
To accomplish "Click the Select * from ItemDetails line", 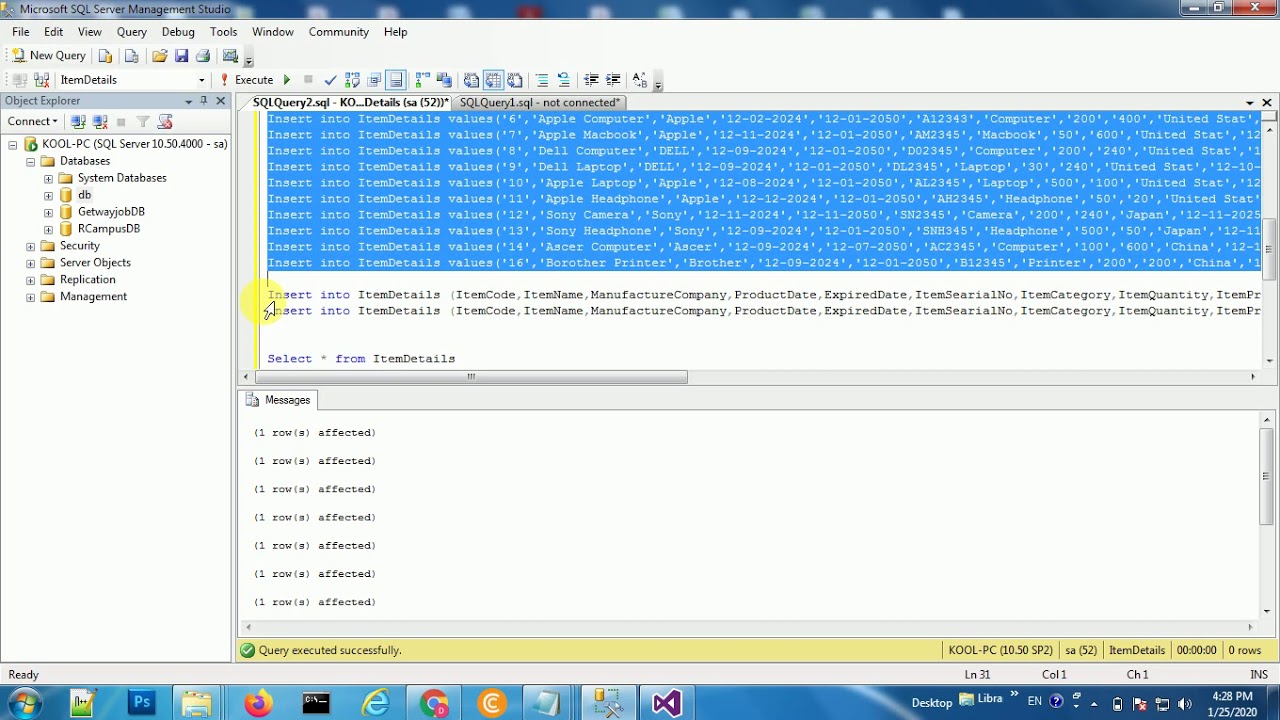I will pos(361,359).
